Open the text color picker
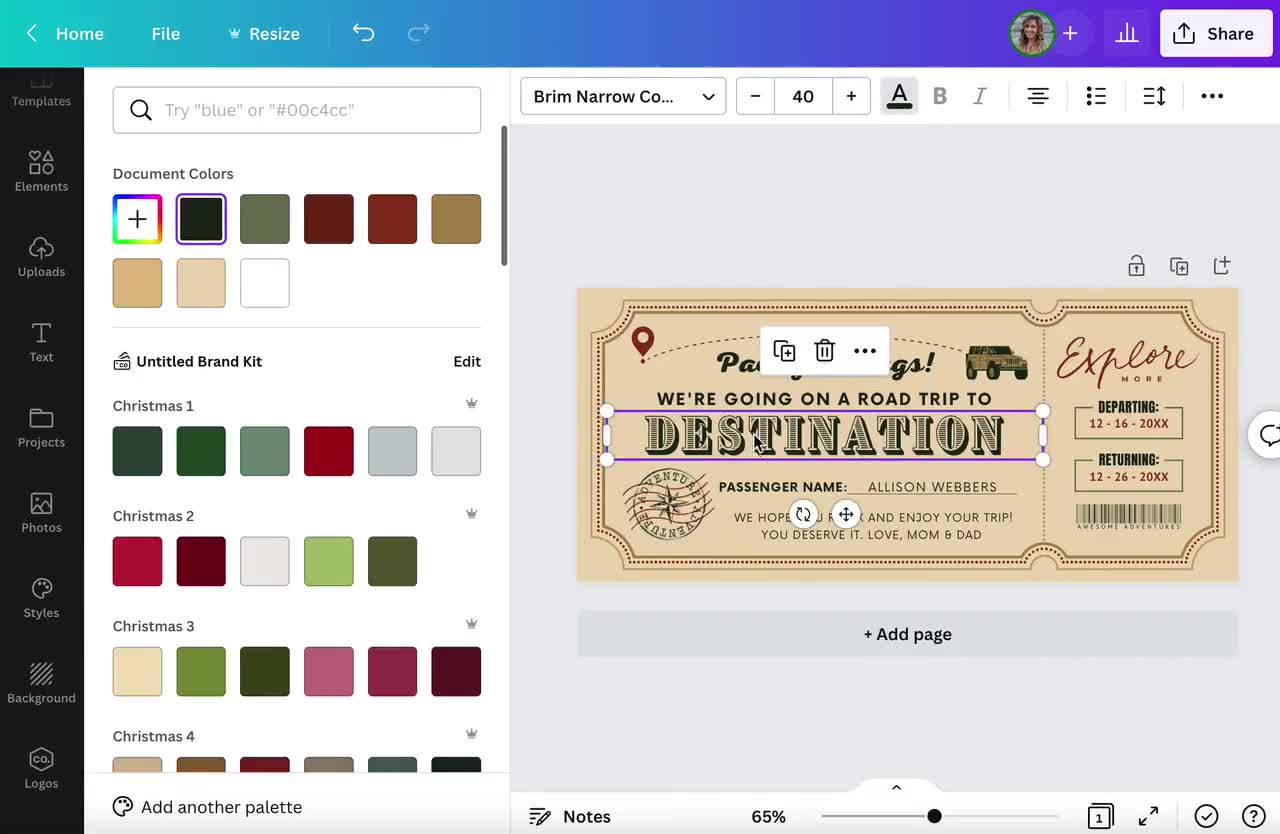 (899, 96)
